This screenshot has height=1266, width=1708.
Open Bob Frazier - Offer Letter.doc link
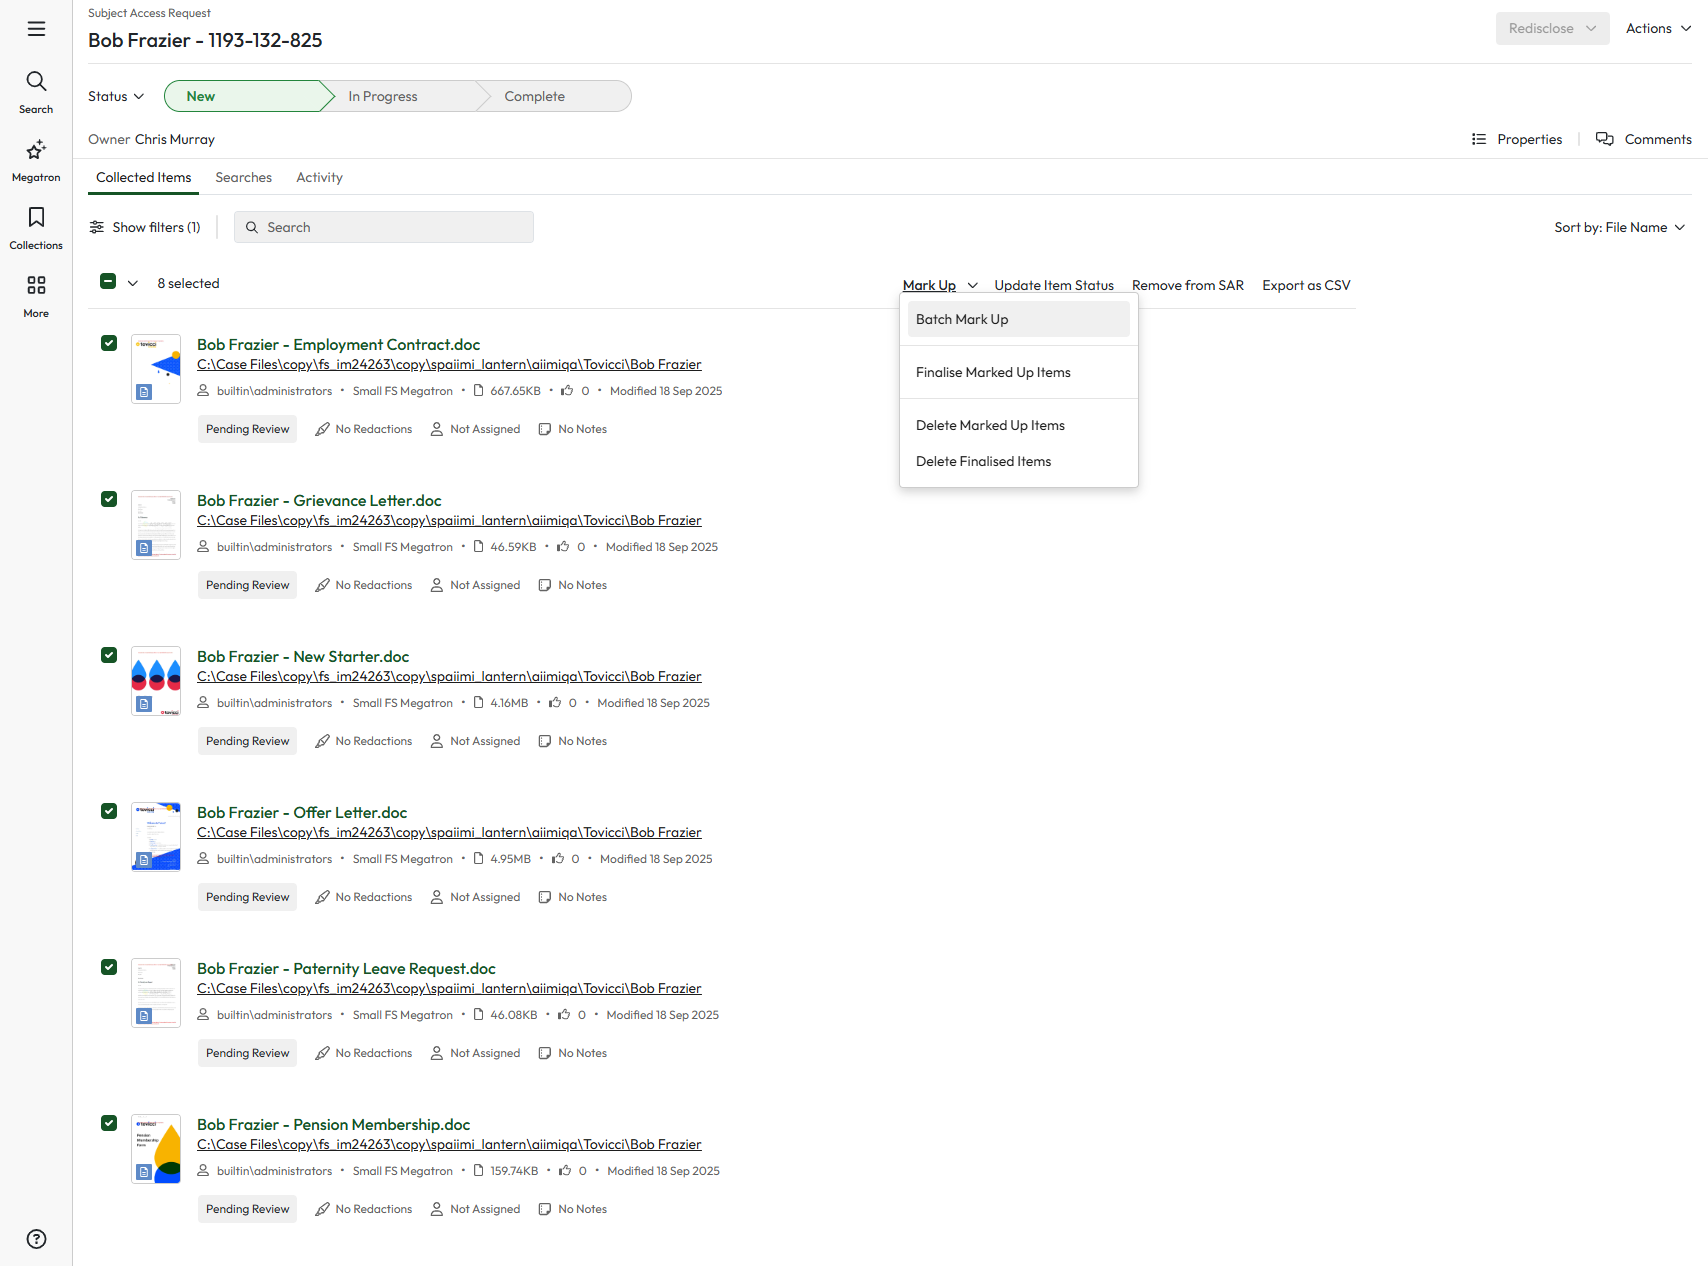(302, 812)
